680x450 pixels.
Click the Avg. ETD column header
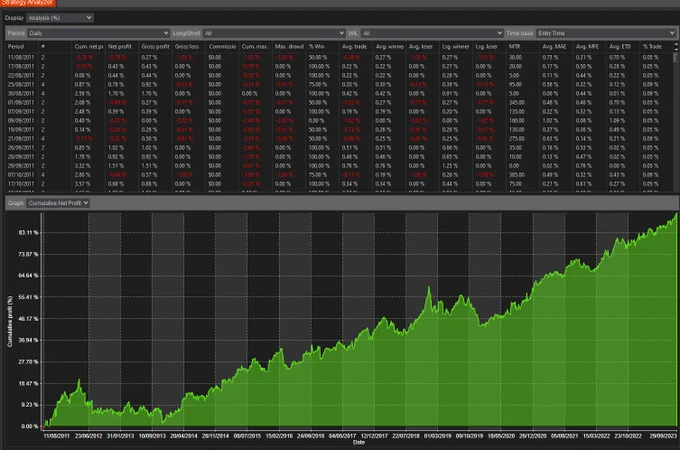[x=623, y=46]
